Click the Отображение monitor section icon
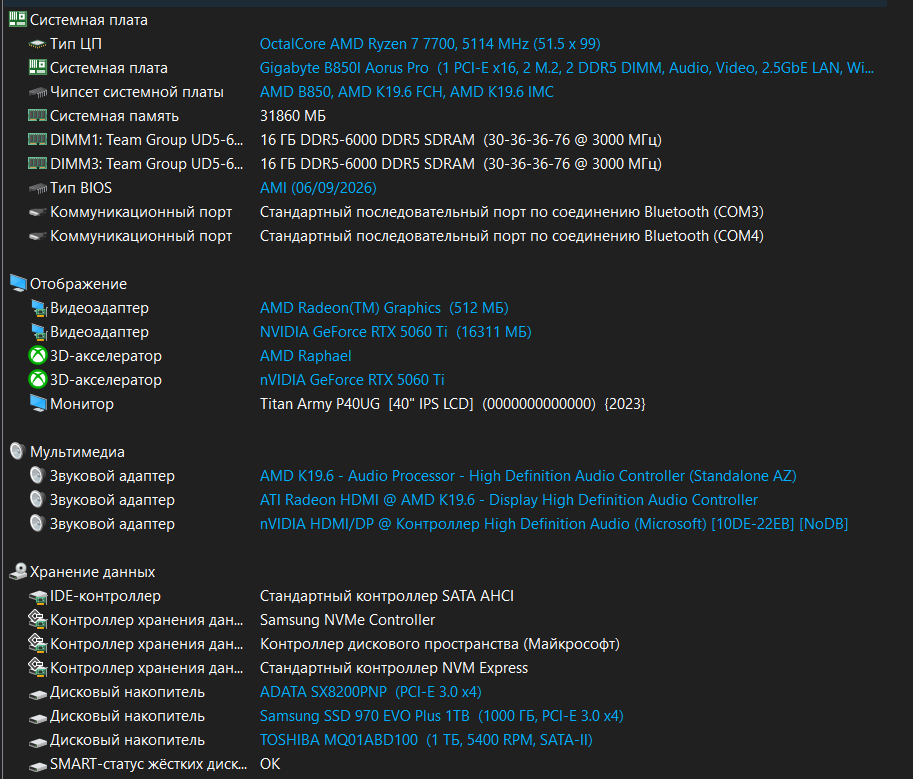Image resolution: width=913 pixels, height=779 pixels. (x=18, y=284)
